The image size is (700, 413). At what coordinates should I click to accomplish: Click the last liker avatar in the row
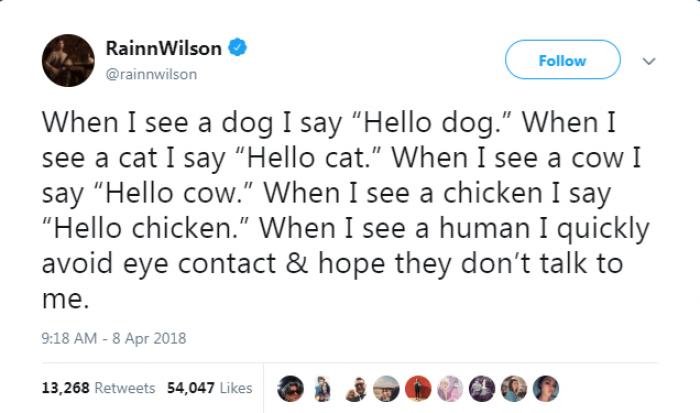pyautogui.click(x=544, y=387)
